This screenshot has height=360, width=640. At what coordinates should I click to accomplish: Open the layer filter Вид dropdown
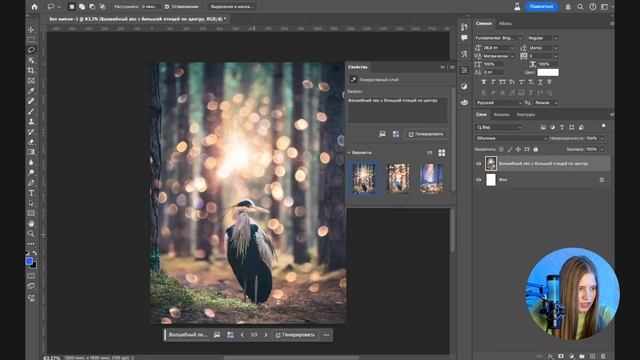[x=499, y=127]
